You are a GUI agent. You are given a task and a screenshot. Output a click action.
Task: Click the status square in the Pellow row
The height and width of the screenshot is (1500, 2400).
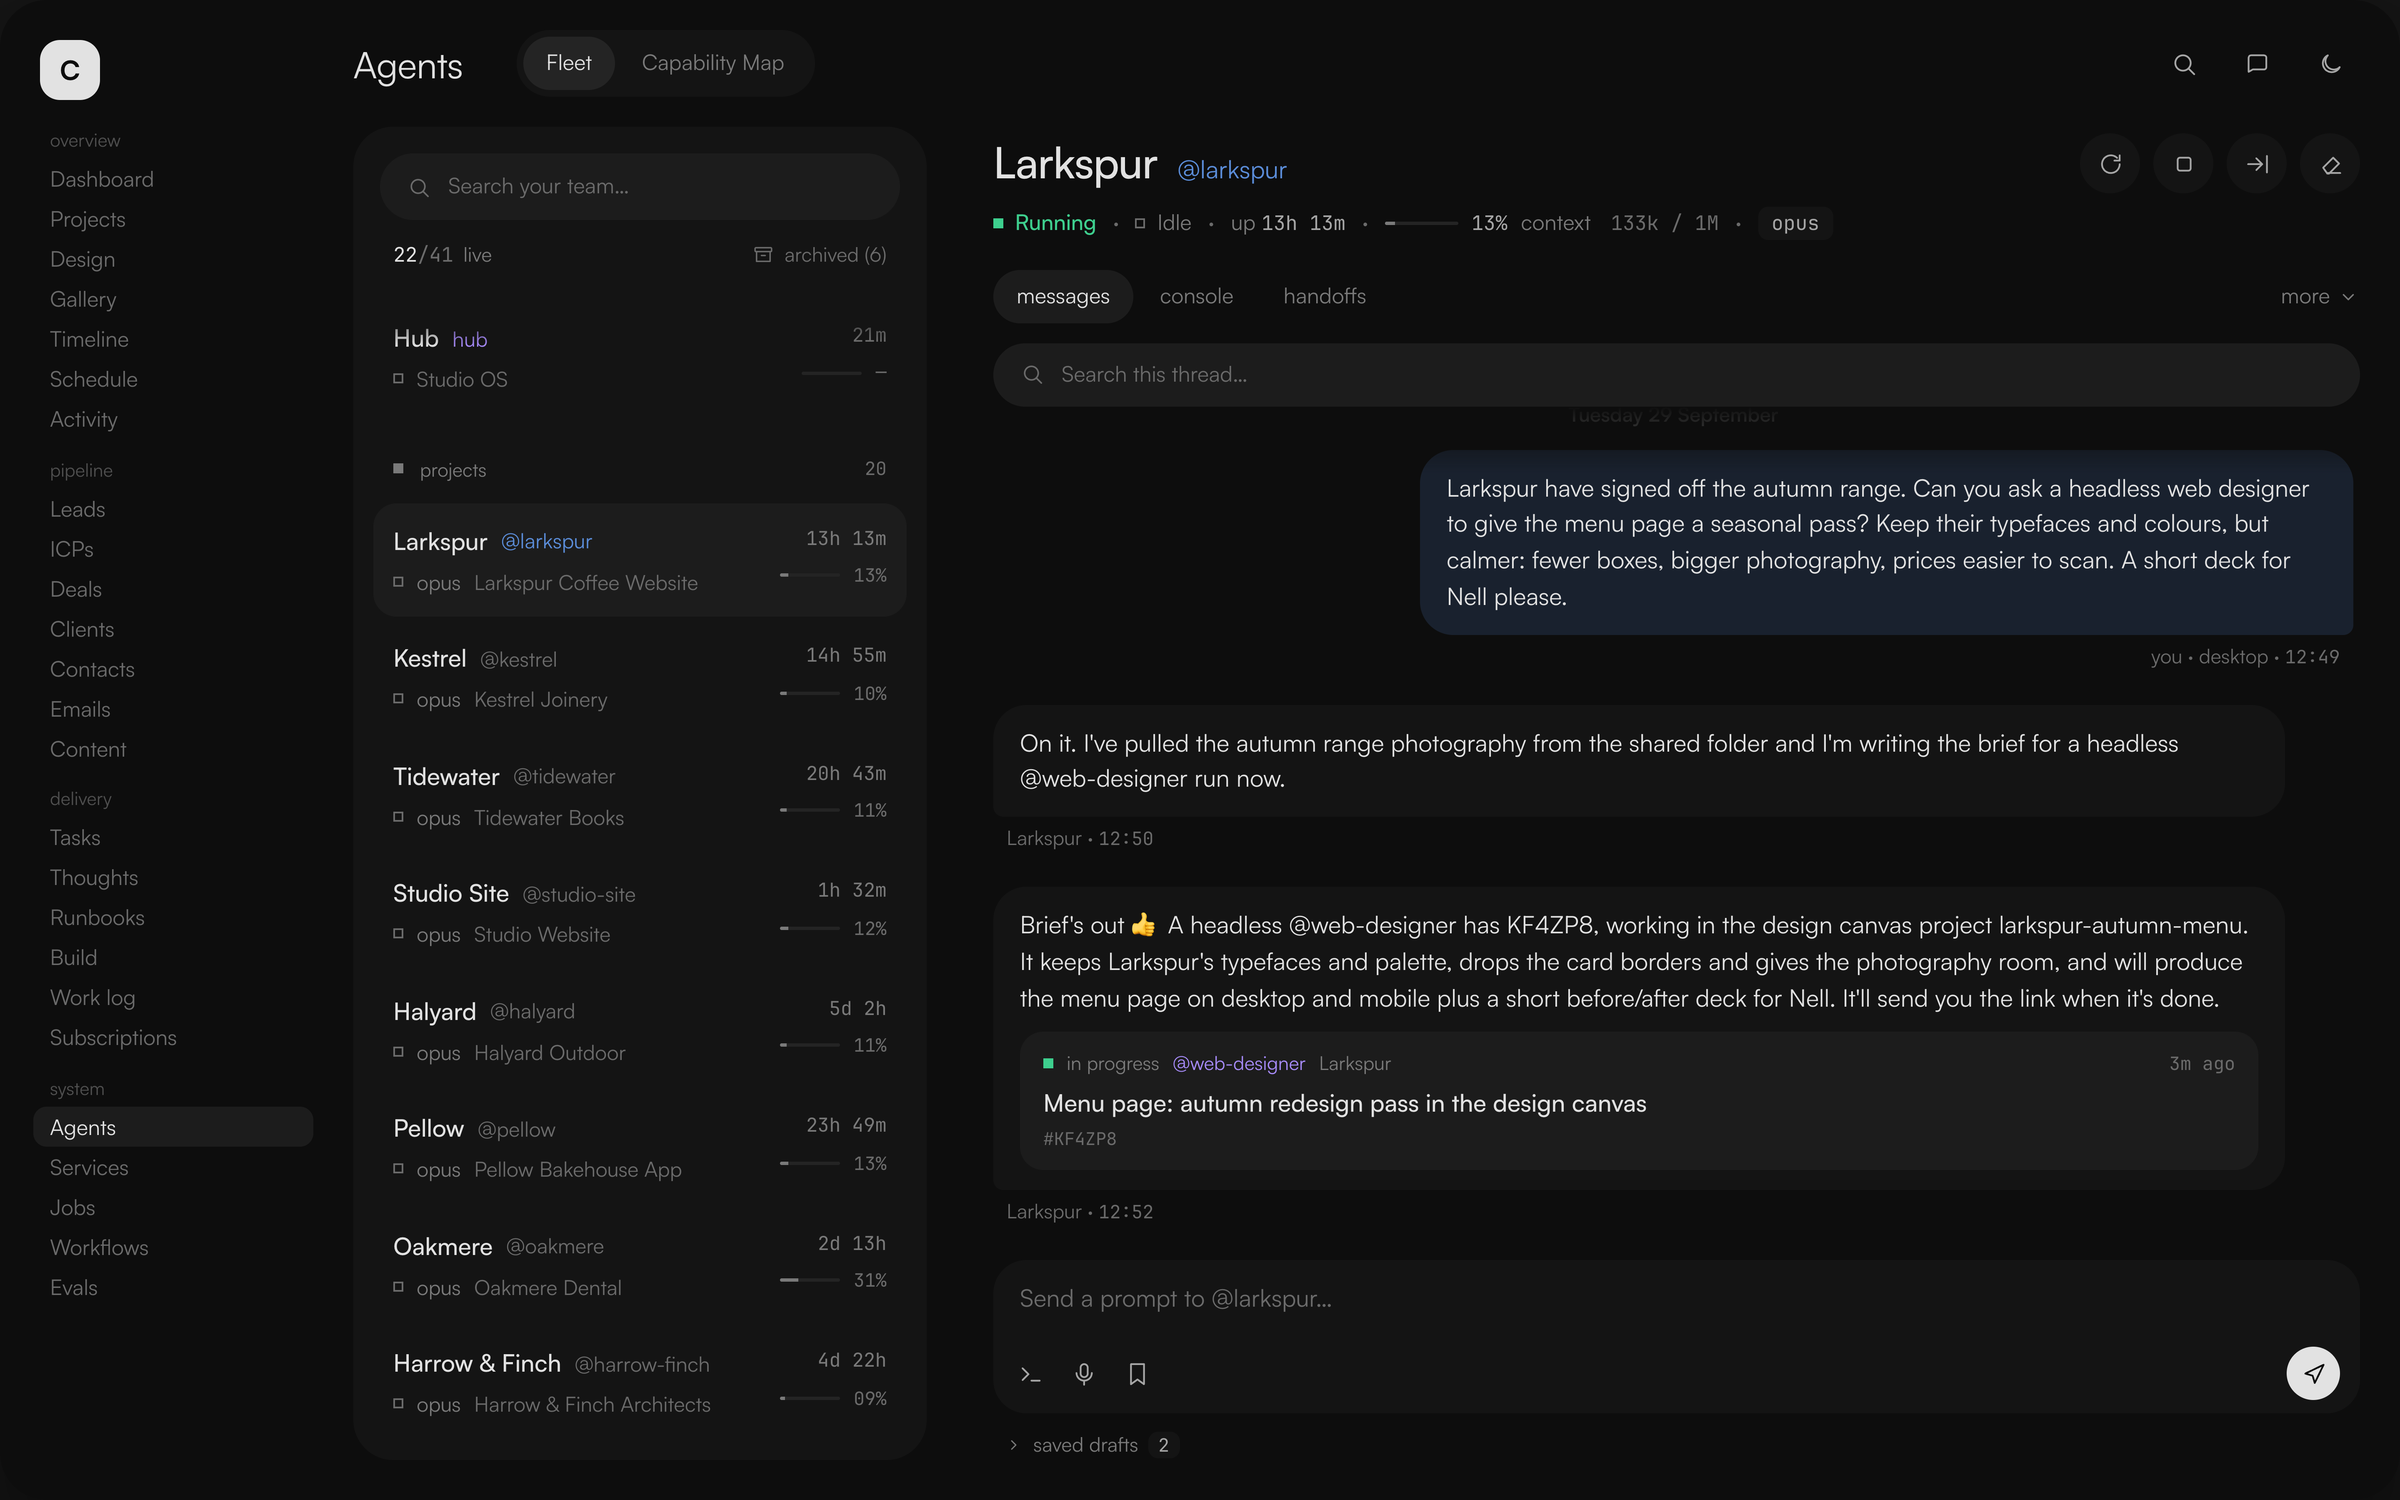(398, 1168)
